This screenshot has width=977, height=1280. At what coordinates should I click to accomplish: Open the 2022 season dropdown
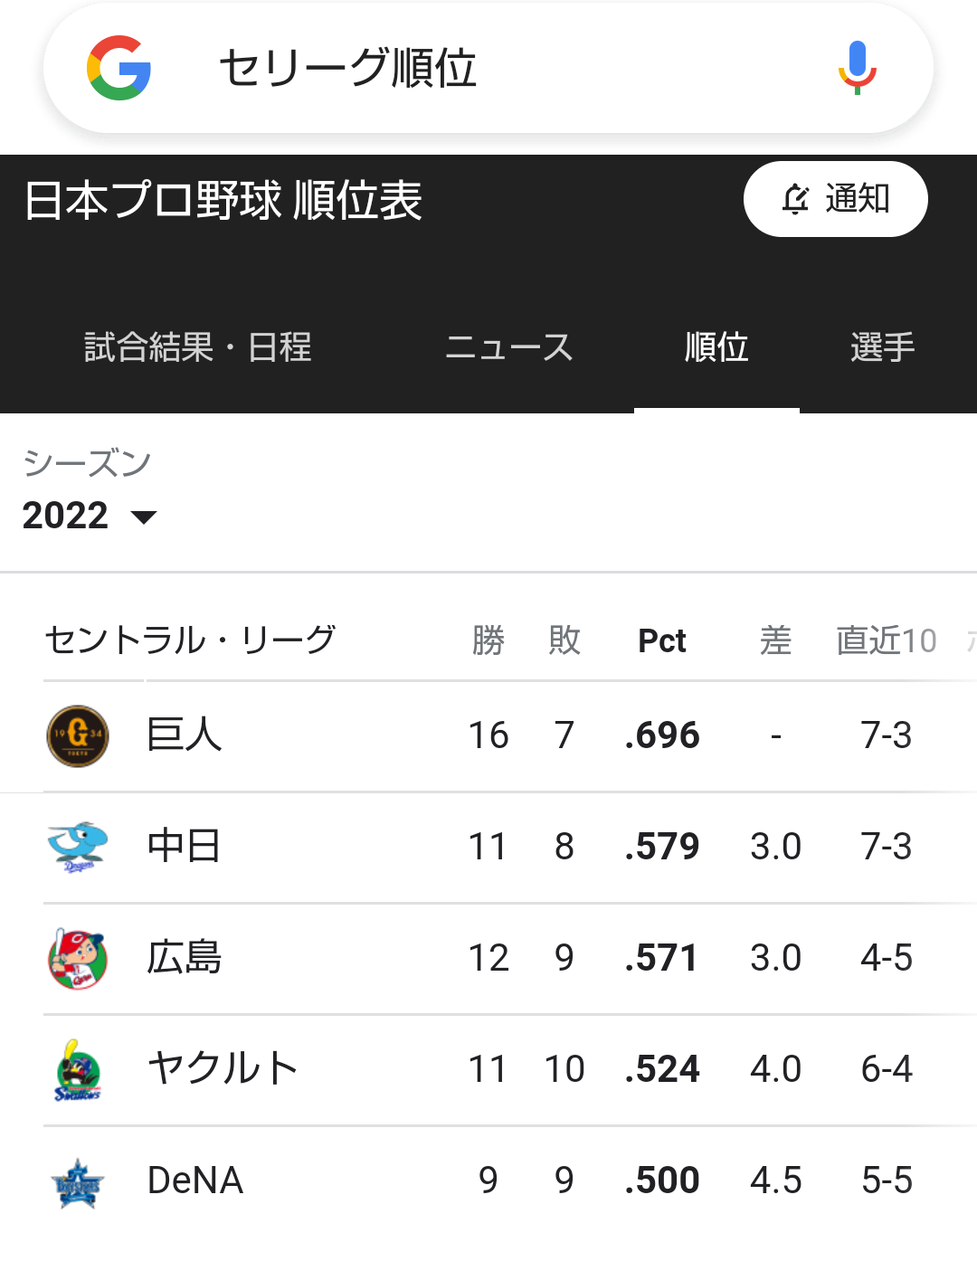point(90,516)
